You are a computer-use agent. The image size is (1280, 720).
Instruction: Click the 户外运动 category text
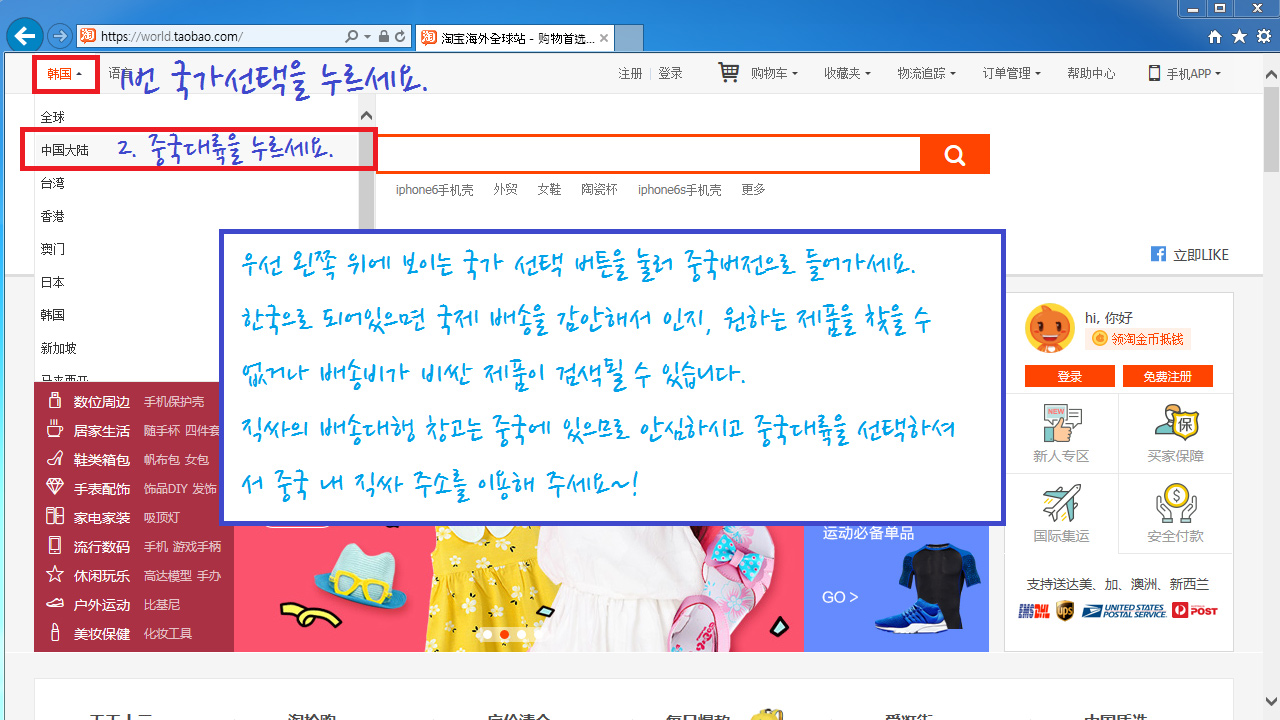102,605
